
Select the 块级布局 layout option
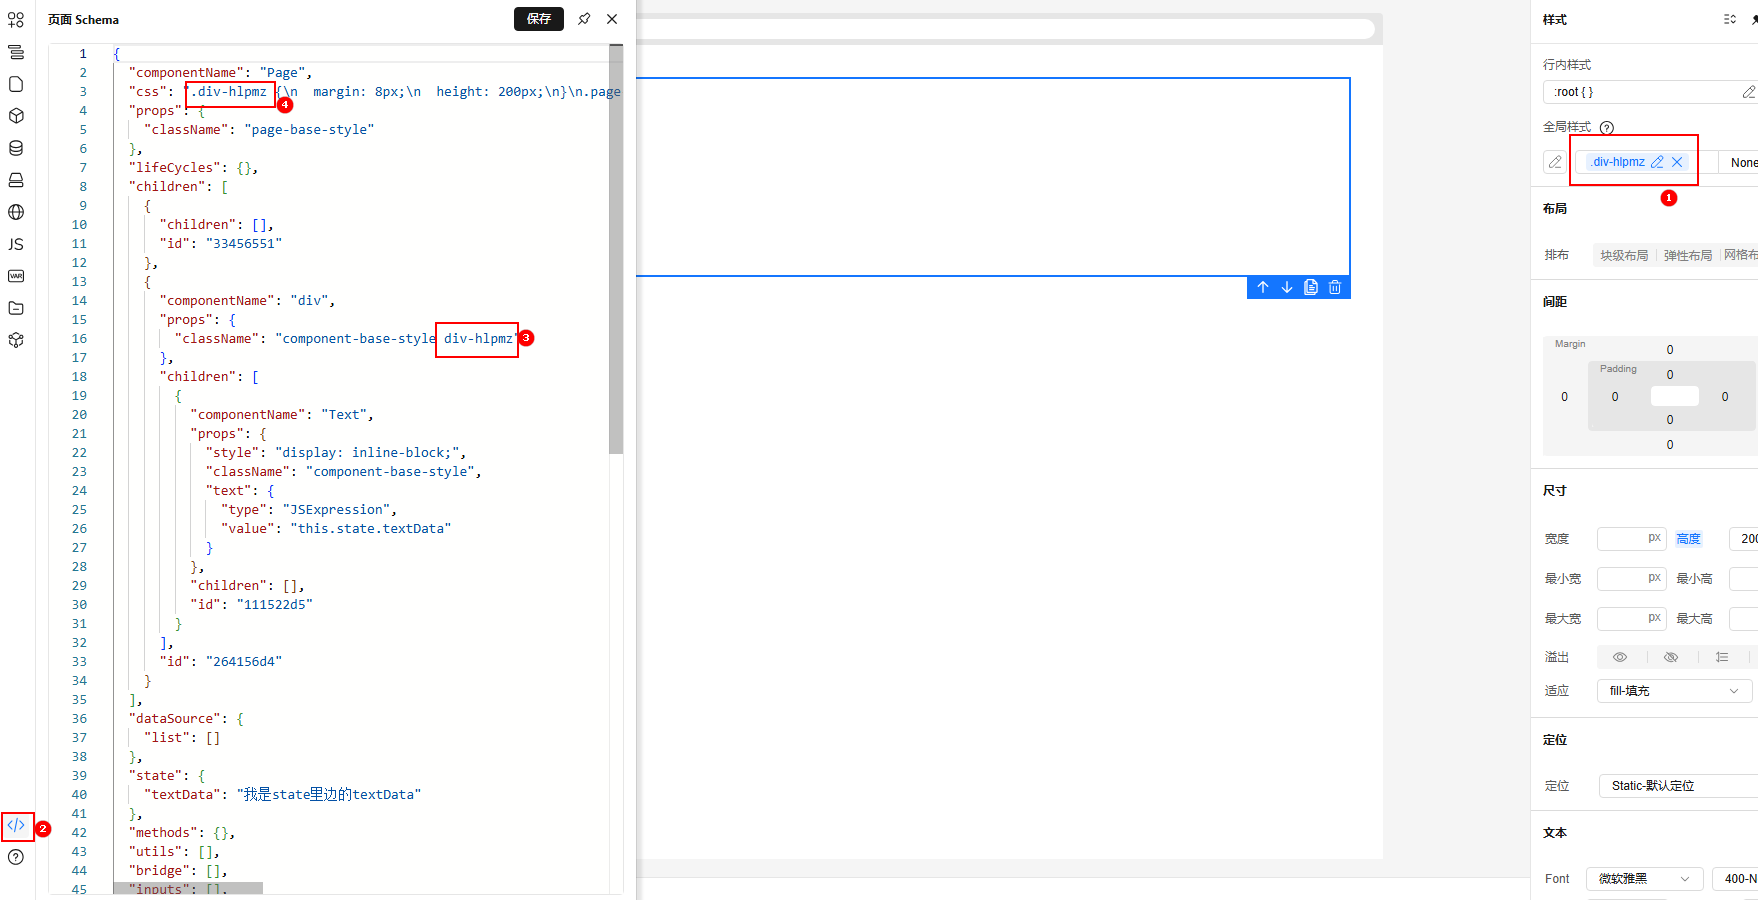coord(1623,255)
